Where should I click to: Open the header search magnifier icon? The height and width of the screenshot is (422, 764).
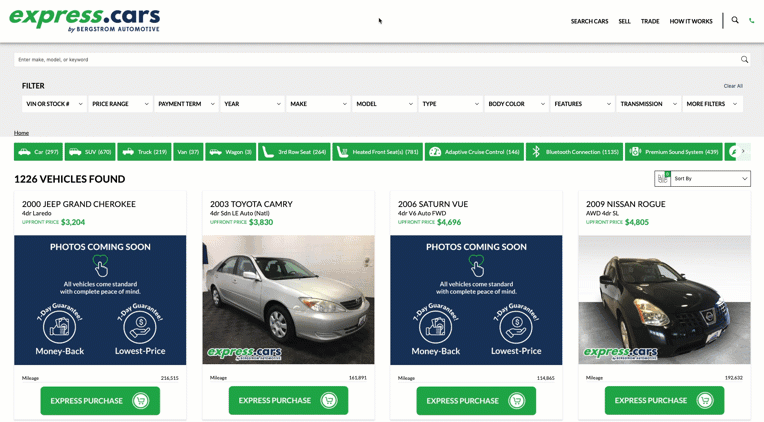pos(735,20)
